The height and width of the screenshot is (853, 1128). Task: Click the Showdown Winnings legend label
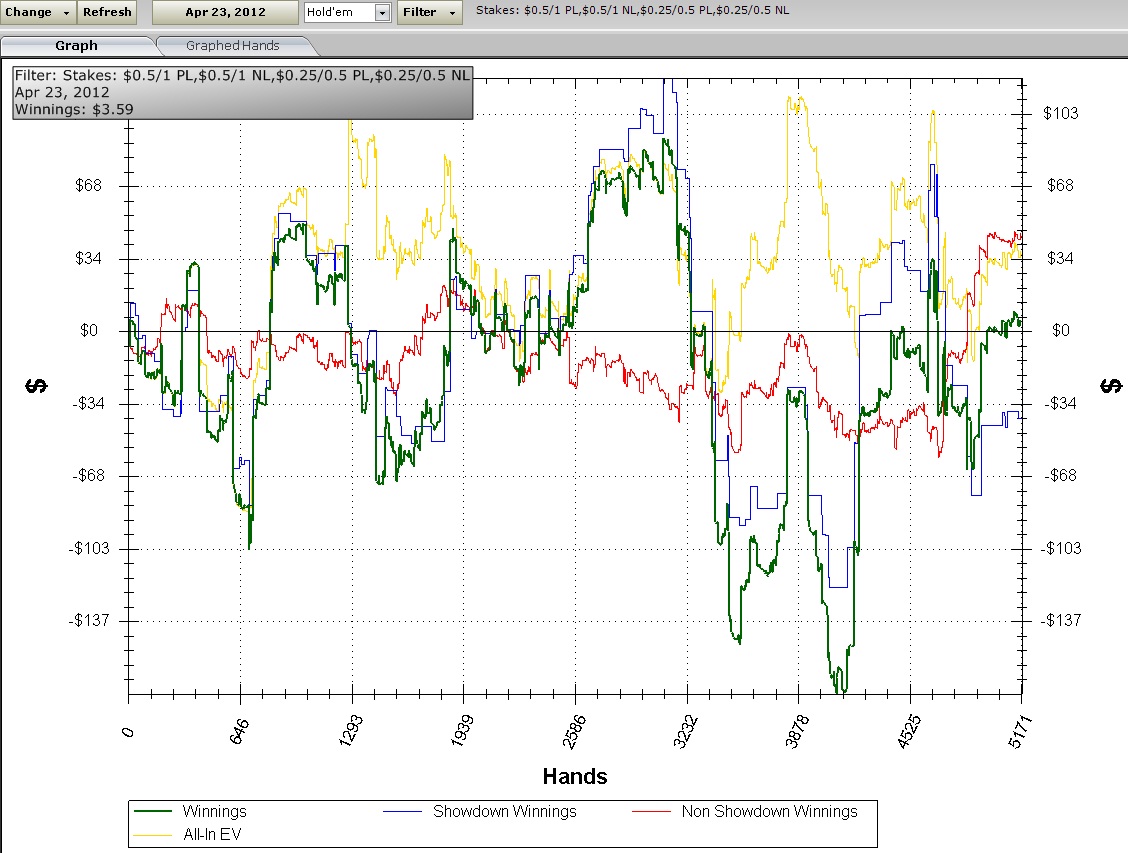[x=504, y=812]
